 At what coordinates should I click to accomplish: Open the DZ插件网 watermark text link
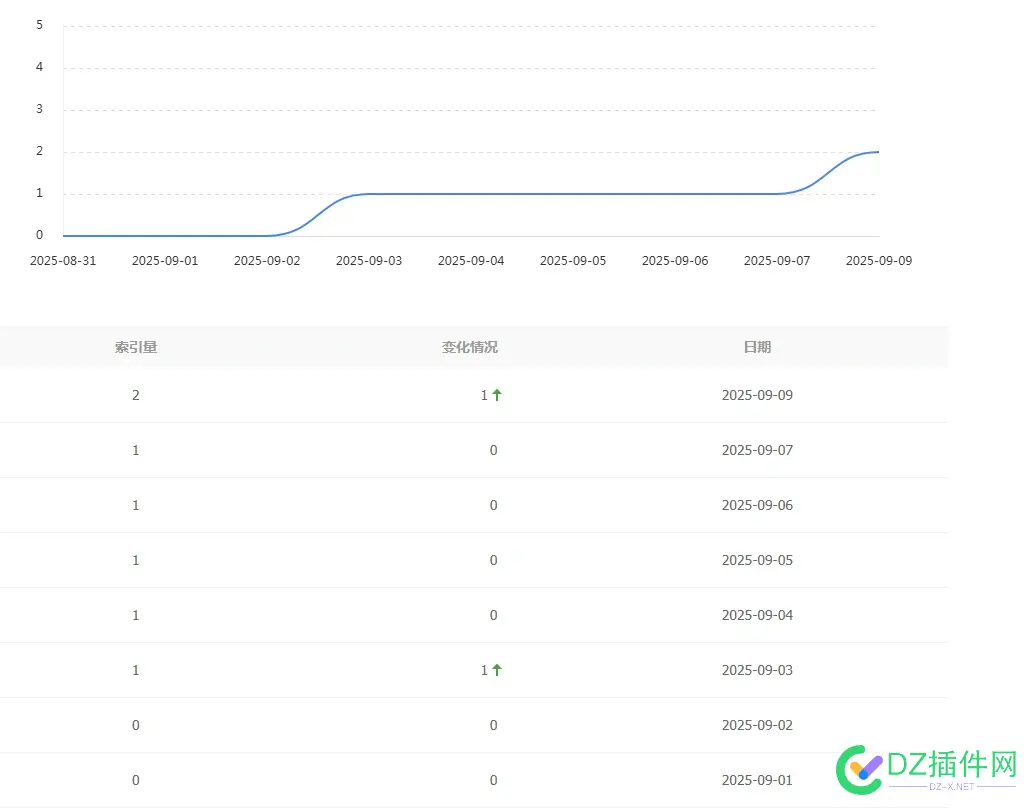(959, 765)
